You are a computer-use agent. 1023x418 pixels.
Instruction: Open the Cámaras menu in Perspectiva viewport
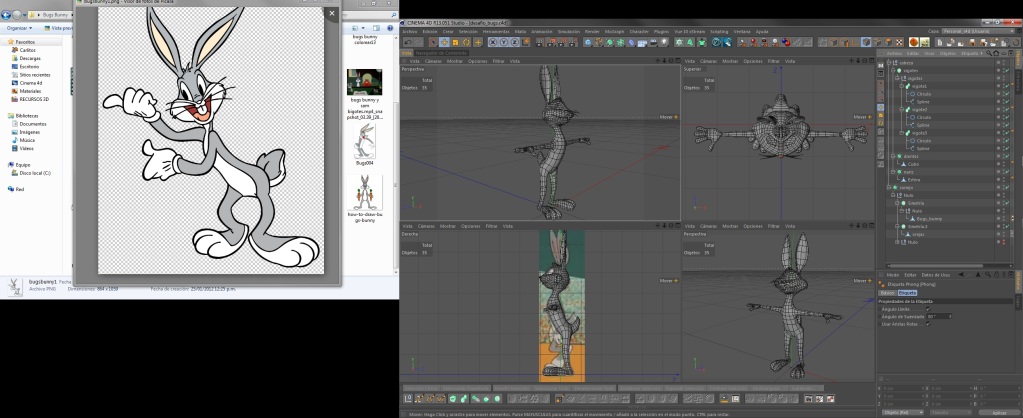coord(434,61)
